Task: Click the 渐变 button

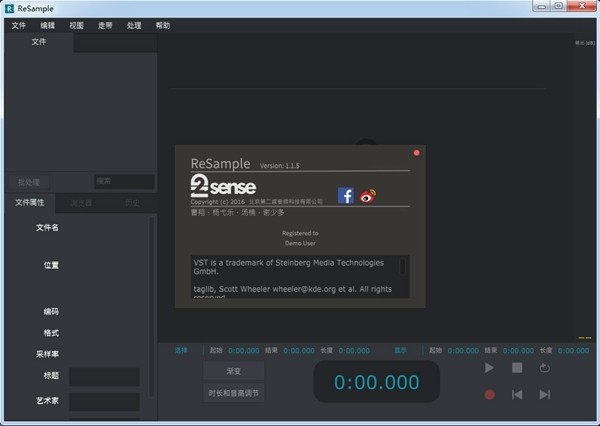Action: click(x=234, y=370)
